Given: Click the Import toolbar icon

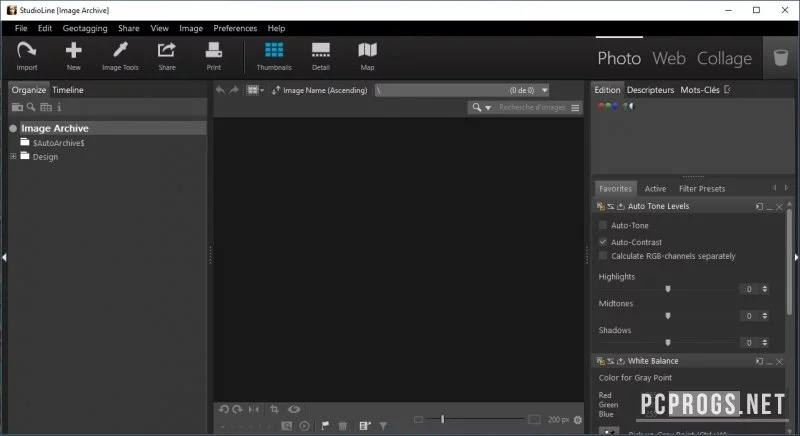Looking at the screenshot, I should 26,50.
